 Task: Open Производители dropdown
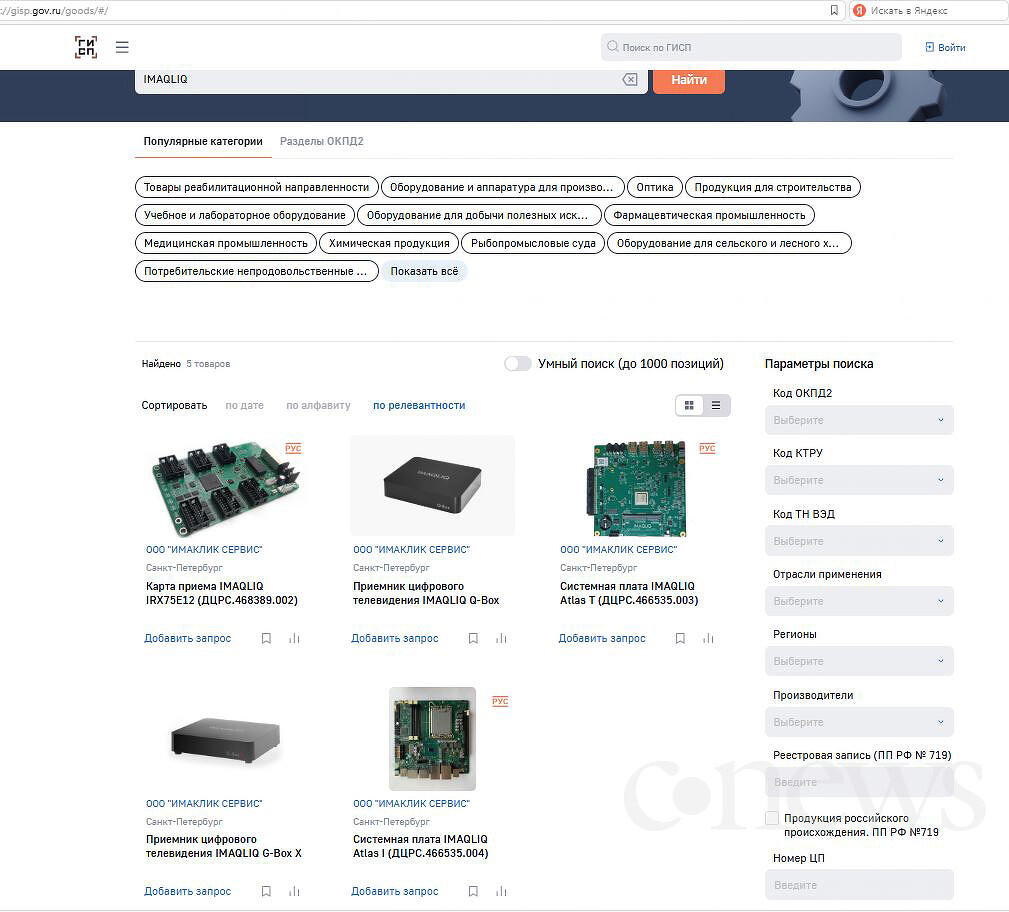tap(859, 722)
